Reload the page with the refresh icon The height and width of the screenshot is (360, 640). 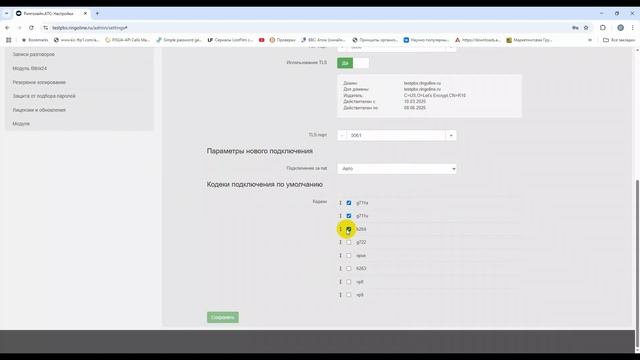click(31, 28)
